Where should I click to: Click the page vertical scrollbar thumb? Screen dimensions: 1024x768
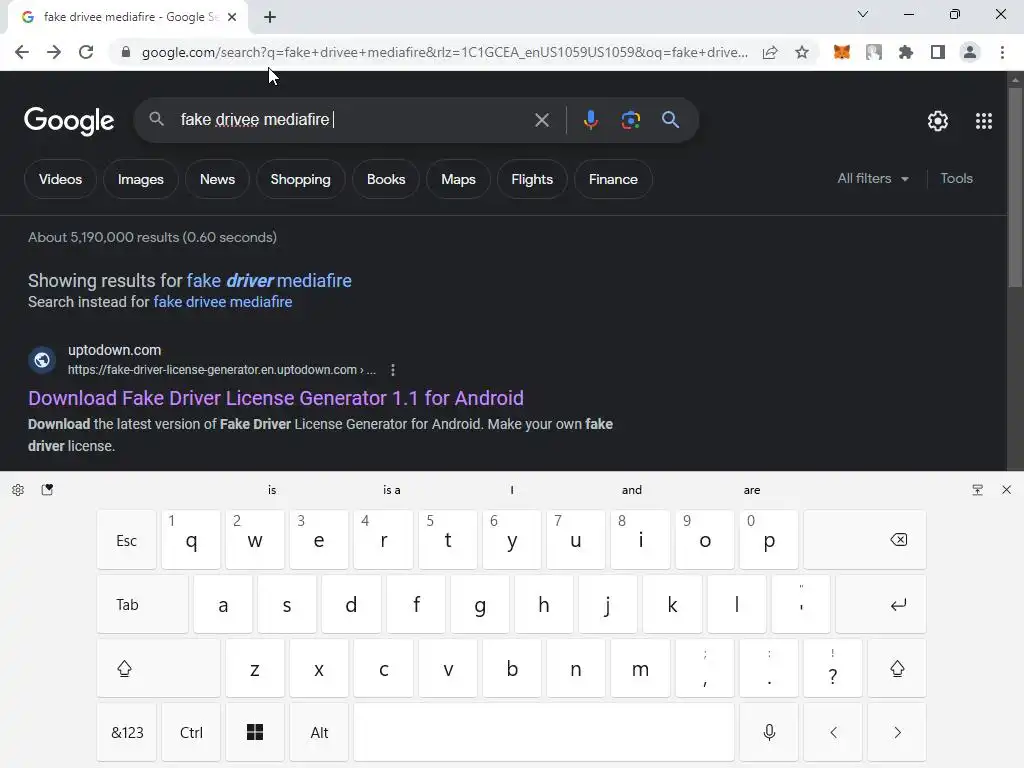pos(1015,186)
